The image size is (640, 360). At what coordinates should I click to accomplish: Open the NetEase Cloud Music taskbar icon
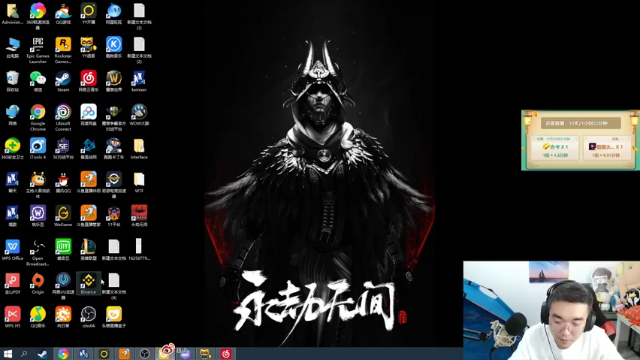[x=226, y=353]
